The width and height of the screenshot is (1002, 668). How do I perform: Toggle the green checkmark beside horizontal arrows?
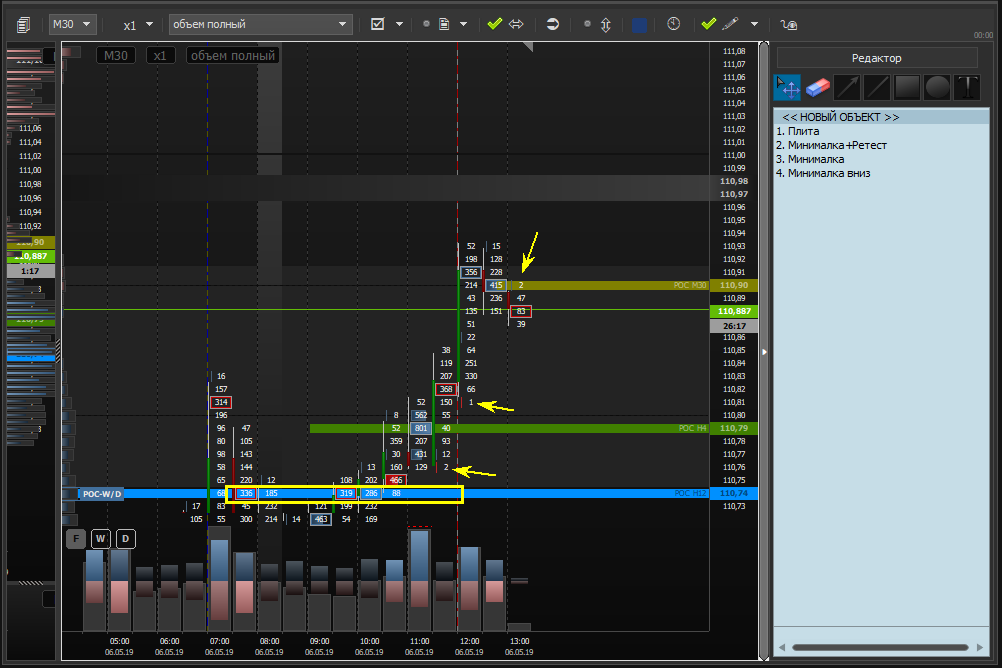tap(495, 24)
